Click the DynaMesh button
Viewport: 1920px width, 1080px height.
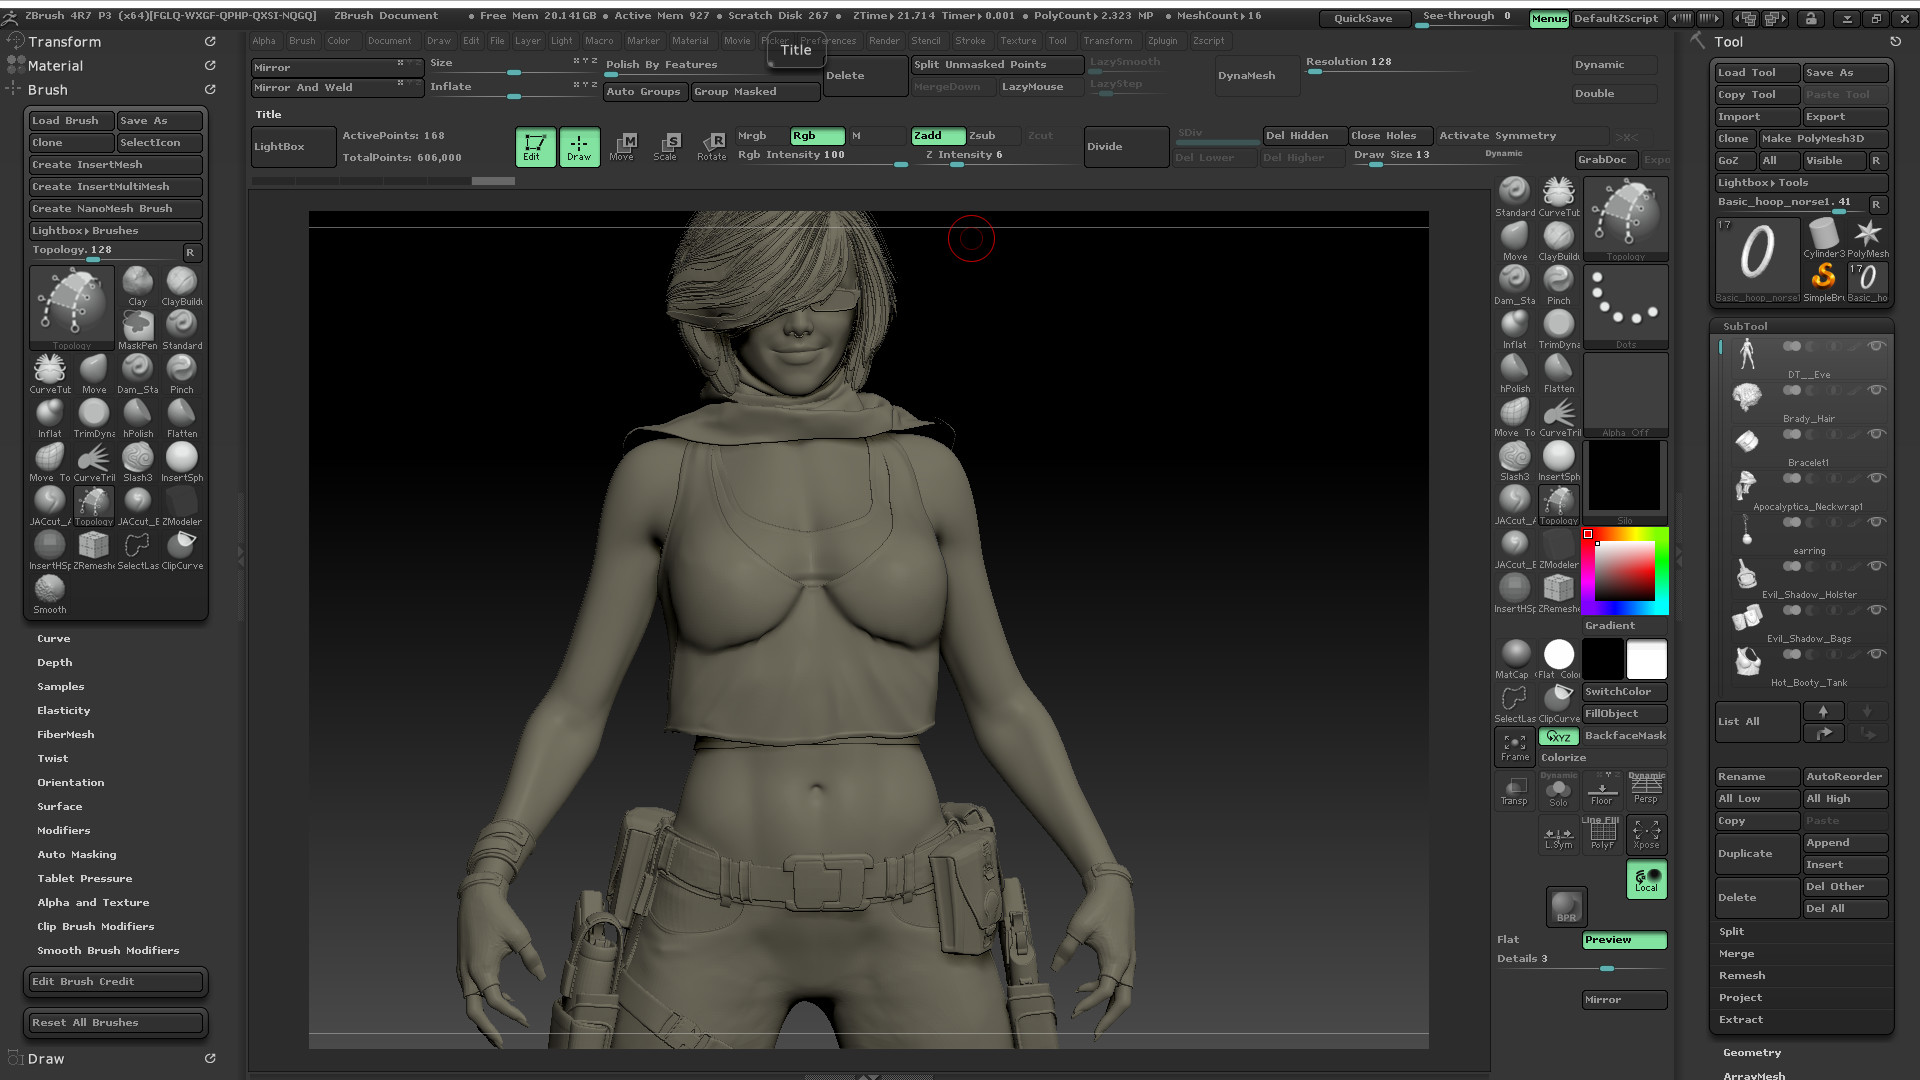[x=1257, y=76]
